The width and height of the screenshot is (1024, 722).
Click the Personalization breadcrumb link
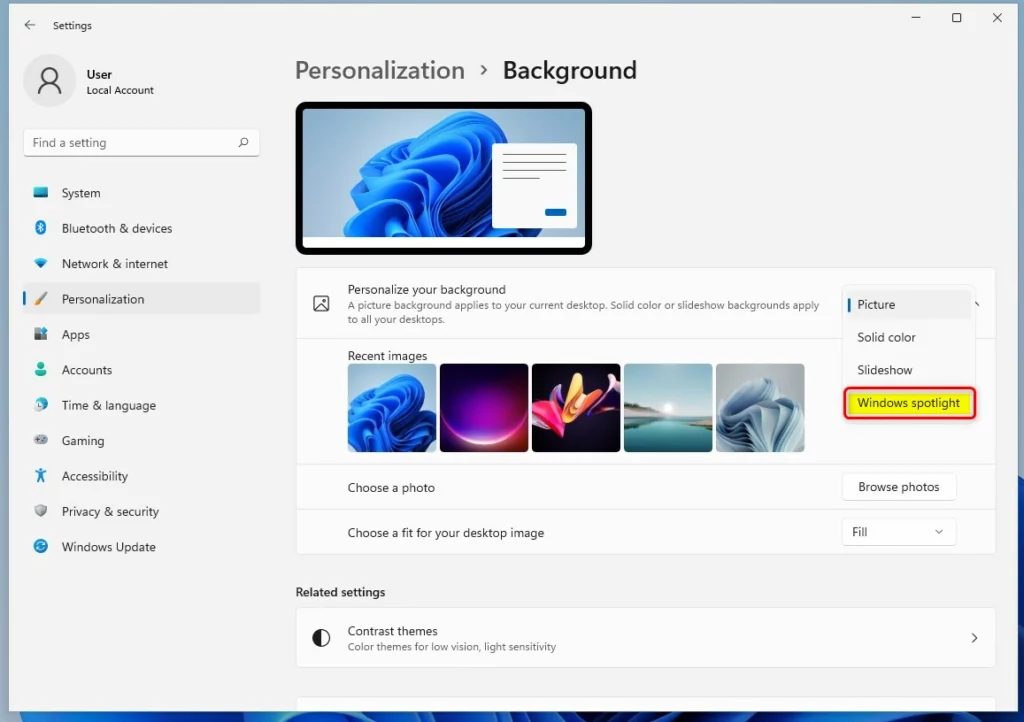[379, 71]
